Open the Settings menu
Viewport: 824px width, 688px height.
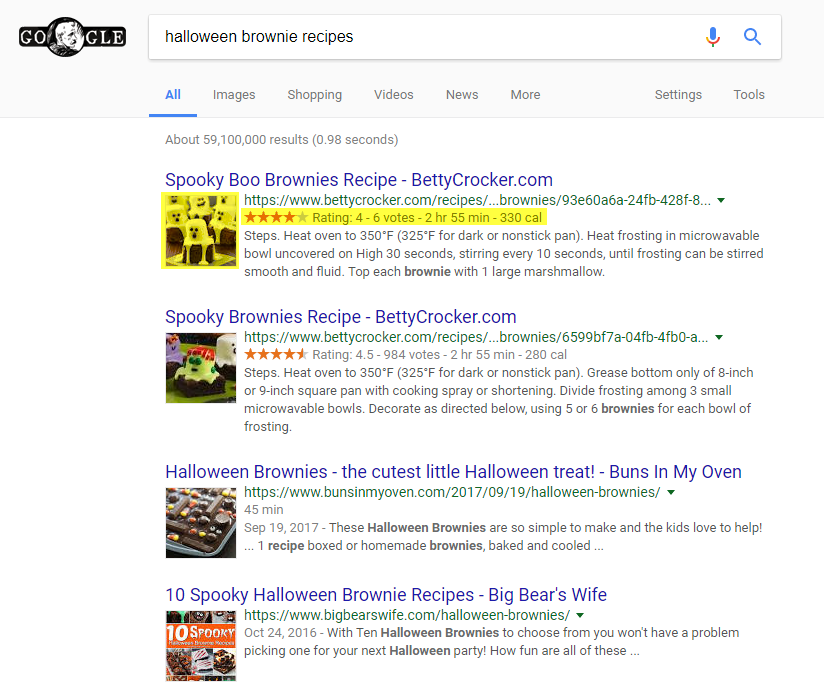pos(678,94)
